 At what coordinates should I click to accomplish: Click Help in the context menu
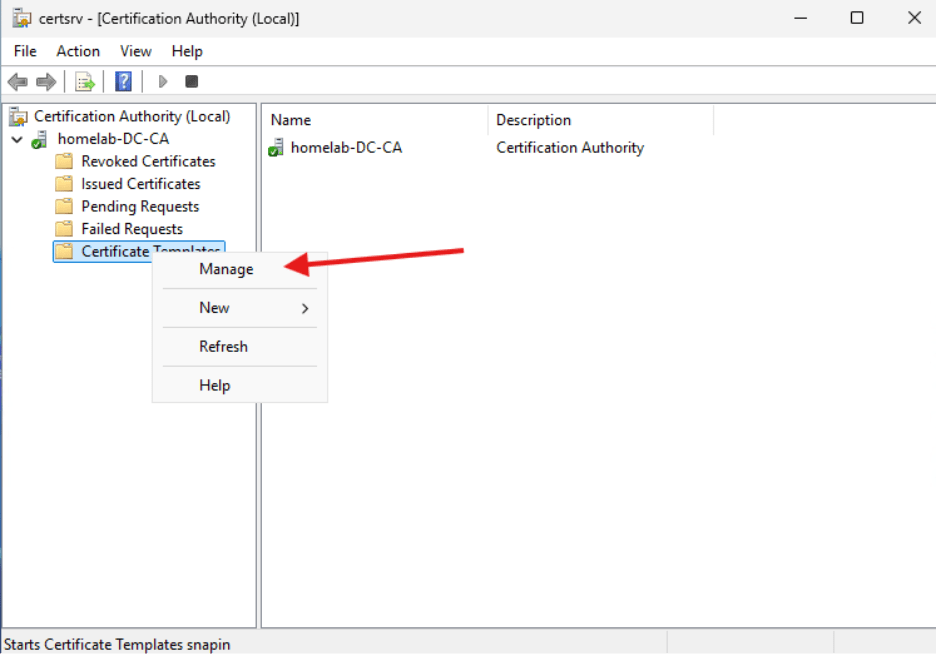[x=214, y=385]
